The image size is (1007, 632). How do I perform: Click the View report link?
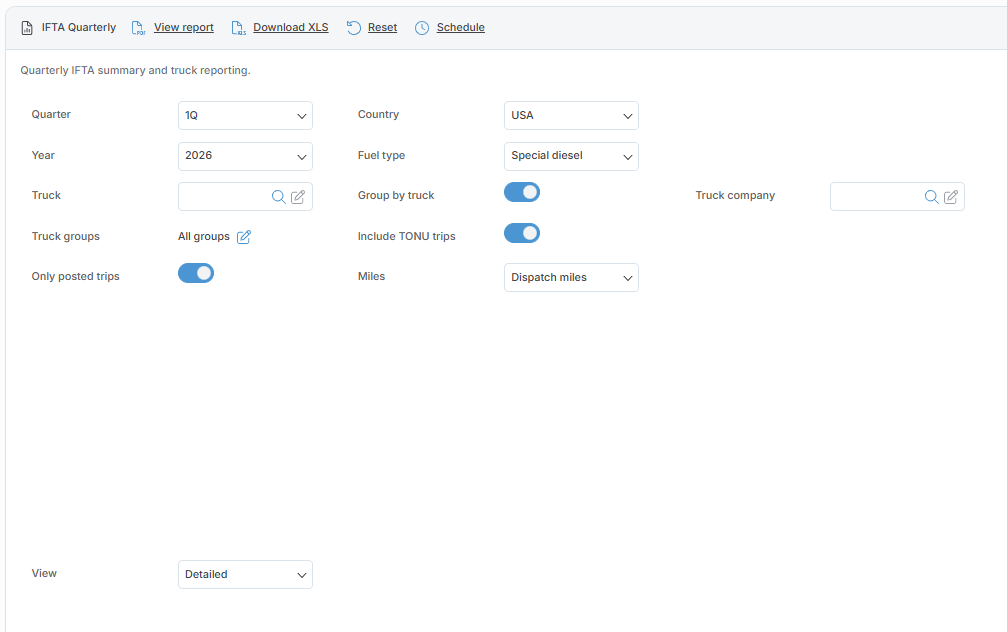(x=184, y=28)
